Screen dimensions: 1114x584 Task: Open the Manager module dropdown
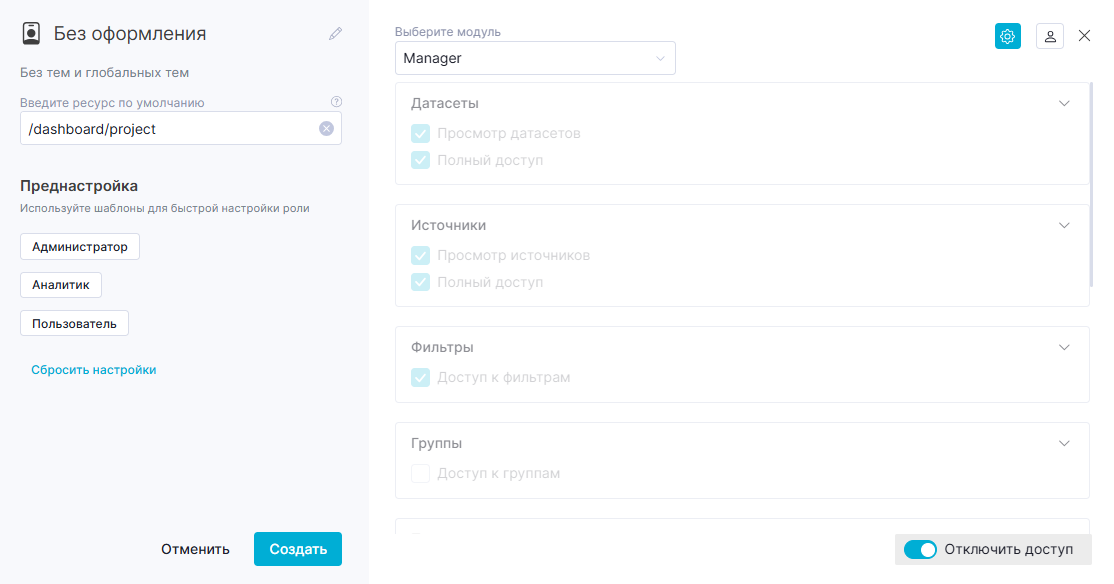(x=535, y=58)
